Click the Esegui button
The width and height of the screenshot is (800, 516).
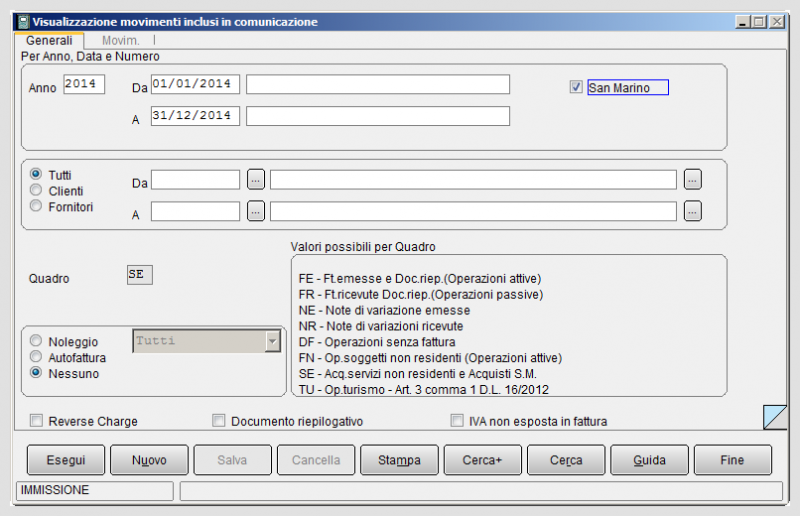pos(66,460)
